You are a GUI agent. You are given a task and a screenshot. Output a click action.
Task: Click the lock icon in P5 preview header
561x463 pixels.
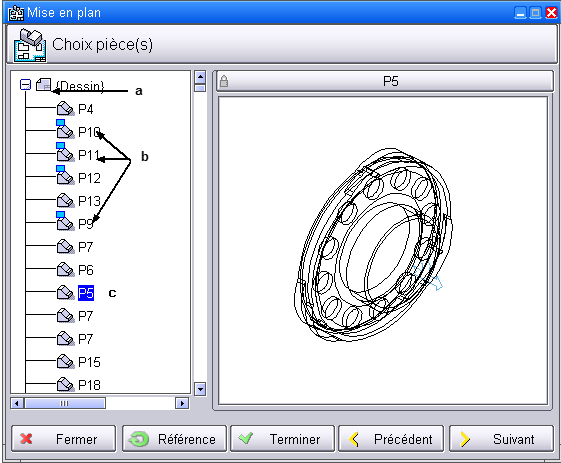coord(224,81)
